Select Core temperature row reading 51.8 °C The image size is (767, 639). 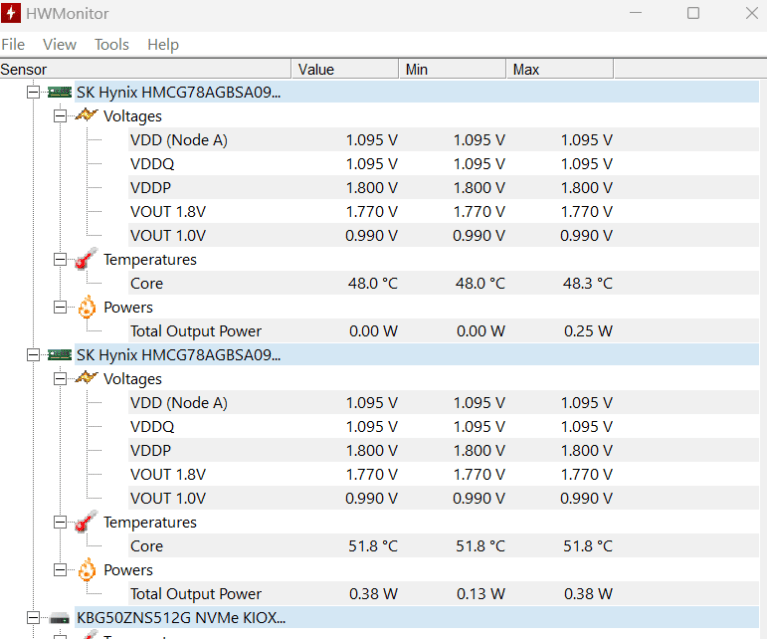443,546
